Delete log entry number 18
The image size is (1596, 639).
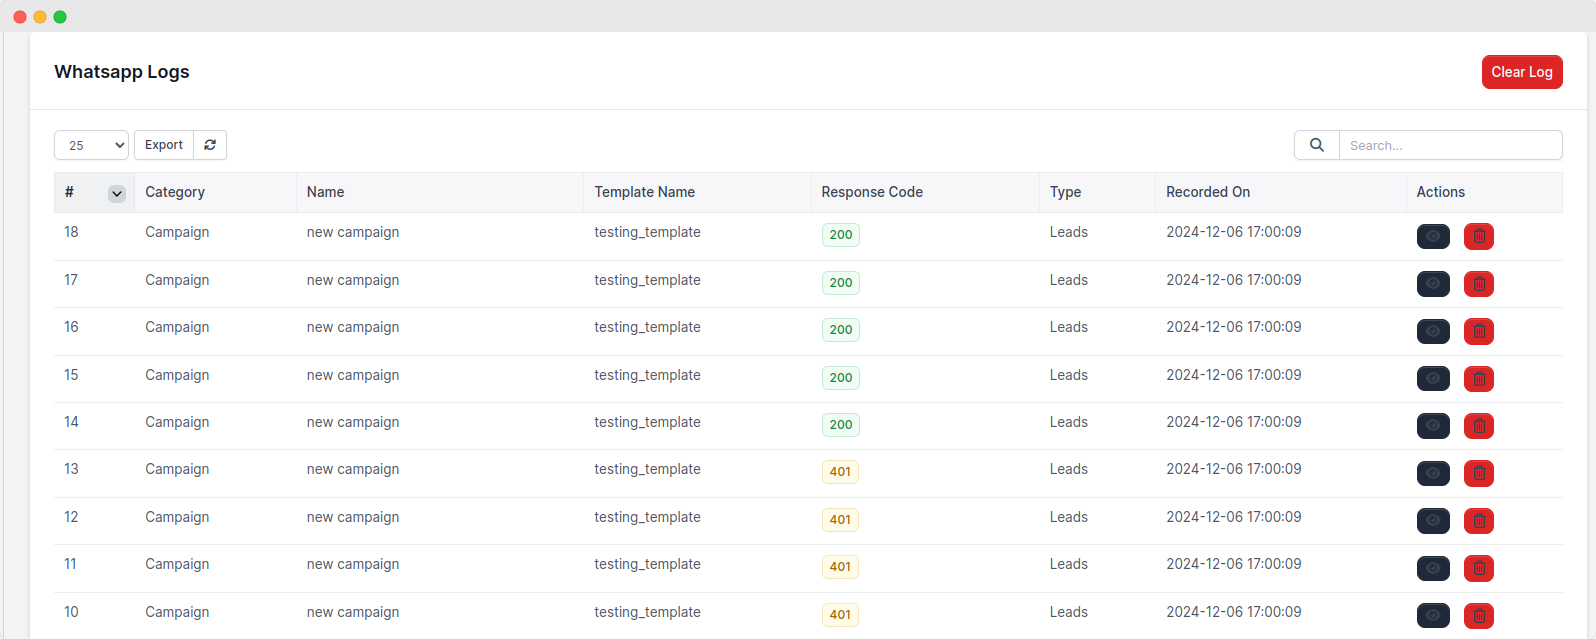(x=1478, y=237)
